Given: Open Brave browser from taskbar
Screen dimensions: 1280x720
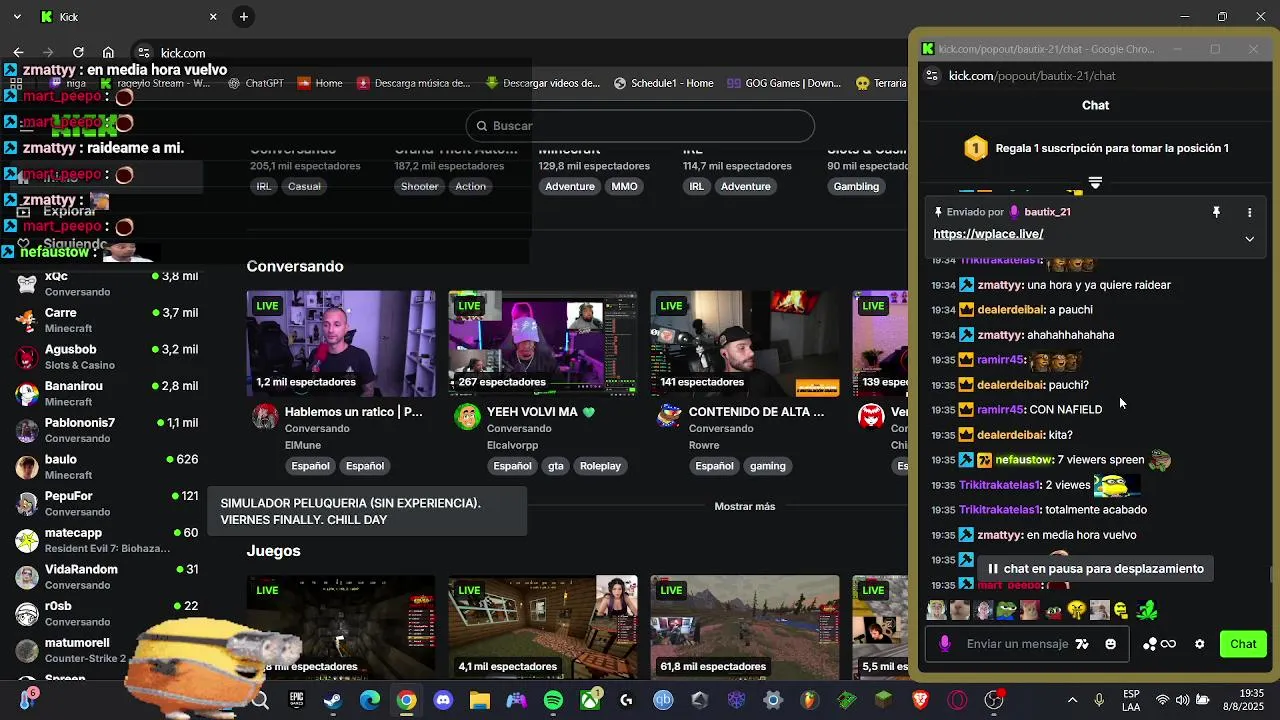Looking at the screenshot, I should click(920, 700).
